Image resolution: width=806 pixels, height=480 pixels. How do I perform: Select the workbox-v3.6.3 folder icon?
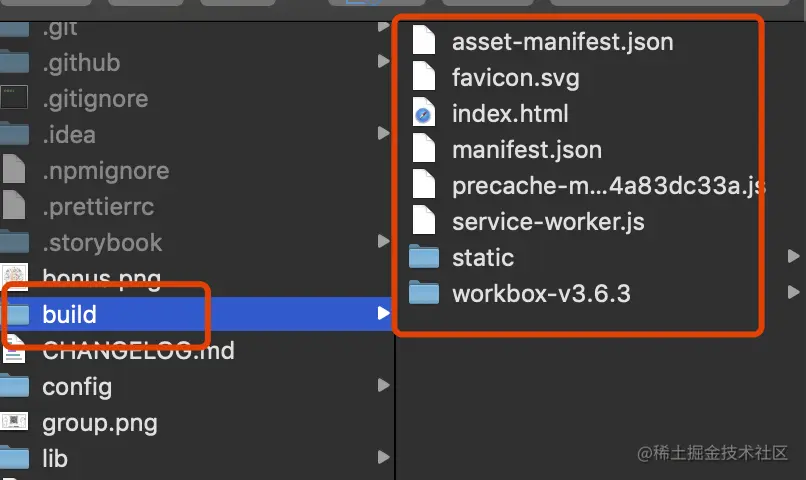[424, 293]
